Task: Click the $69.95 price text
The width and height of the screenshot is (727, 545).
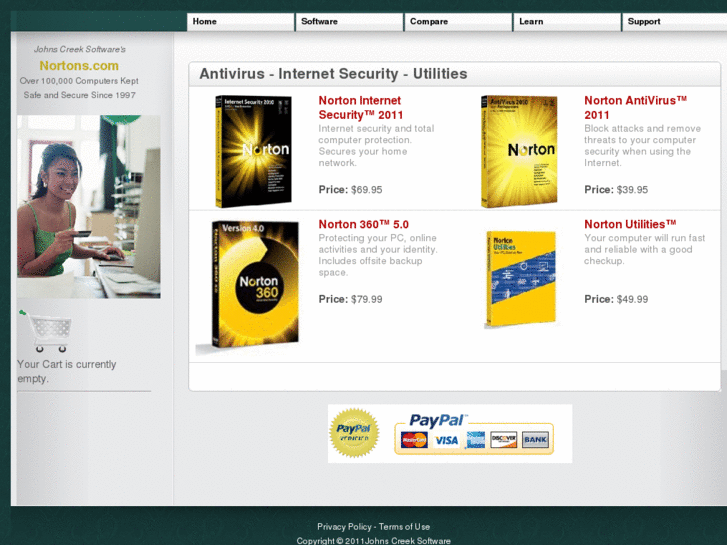Action: point(366,190)
